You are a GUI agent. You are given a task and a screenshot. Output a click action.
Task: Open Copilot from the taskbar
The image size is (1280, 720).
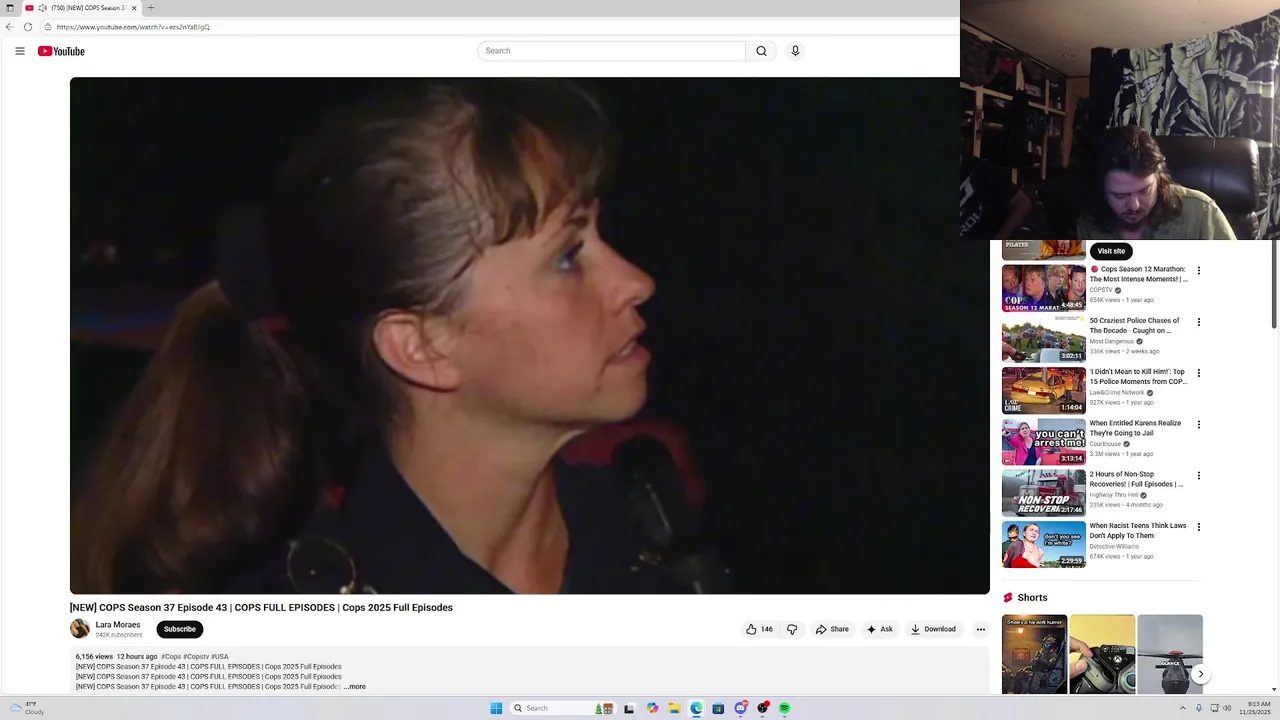(x=652, y=708)
